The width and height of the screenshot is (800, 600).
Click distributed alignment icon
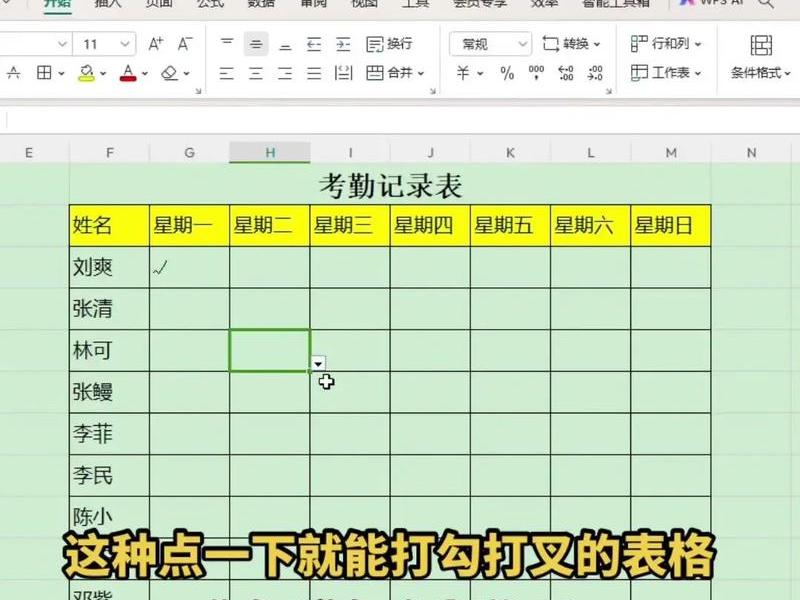click(x=343, y=73)
